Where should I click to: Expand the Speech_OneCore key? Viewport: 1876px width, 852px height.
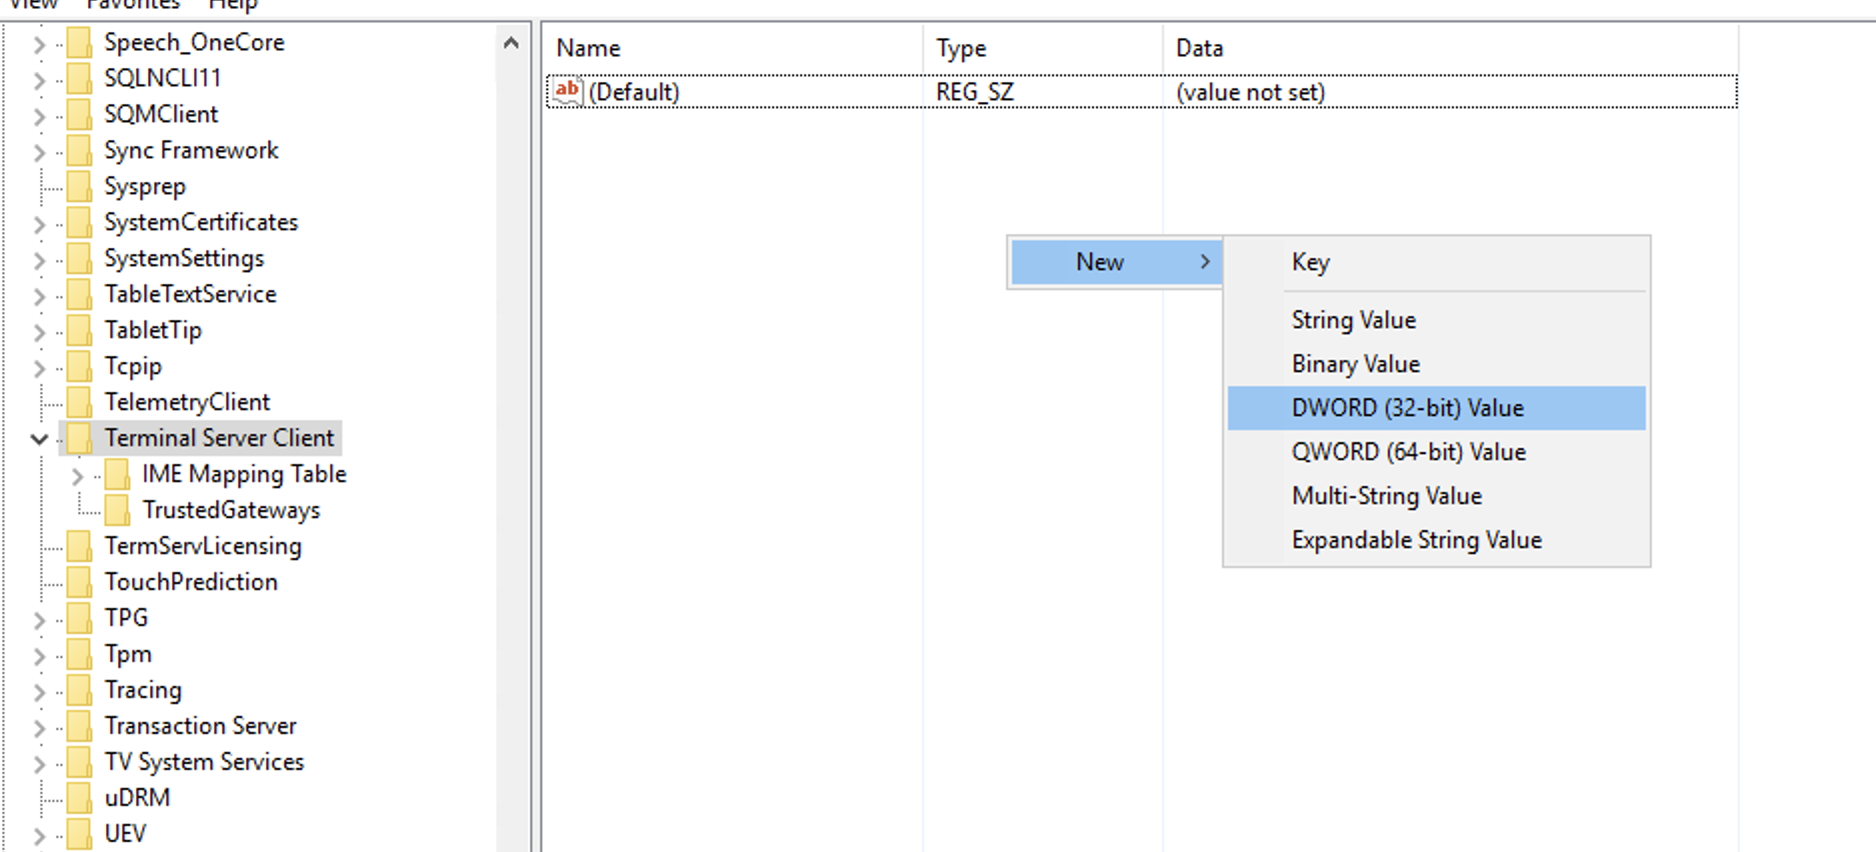39,43
